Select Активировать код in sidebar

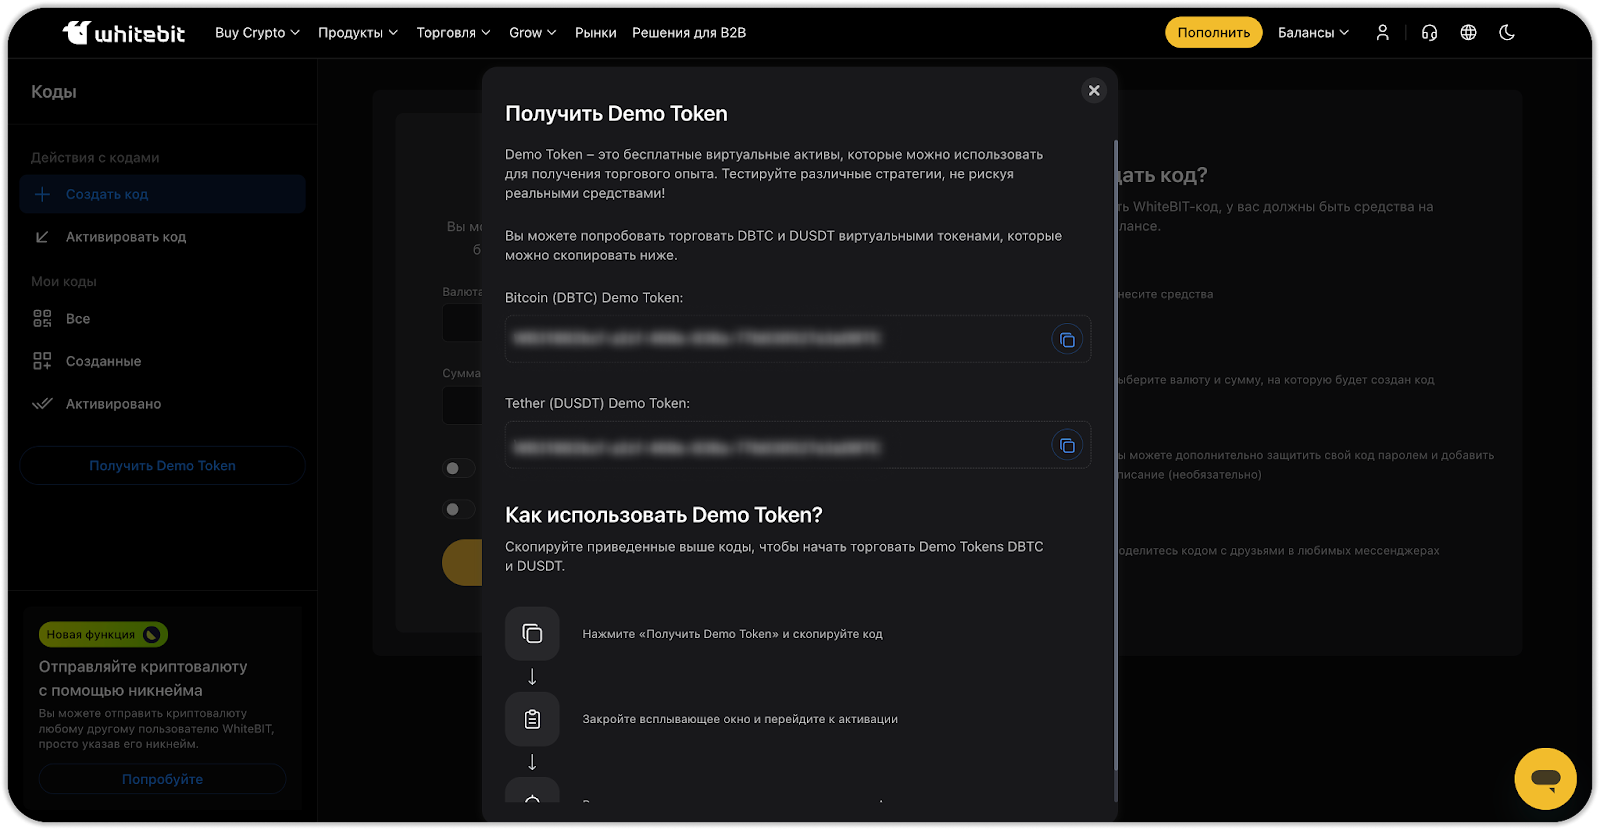tap(126, 237)
